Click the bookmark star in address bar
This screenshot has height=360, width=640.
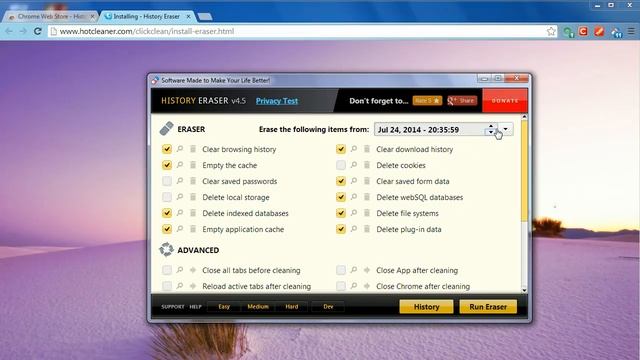pos(551,31)
